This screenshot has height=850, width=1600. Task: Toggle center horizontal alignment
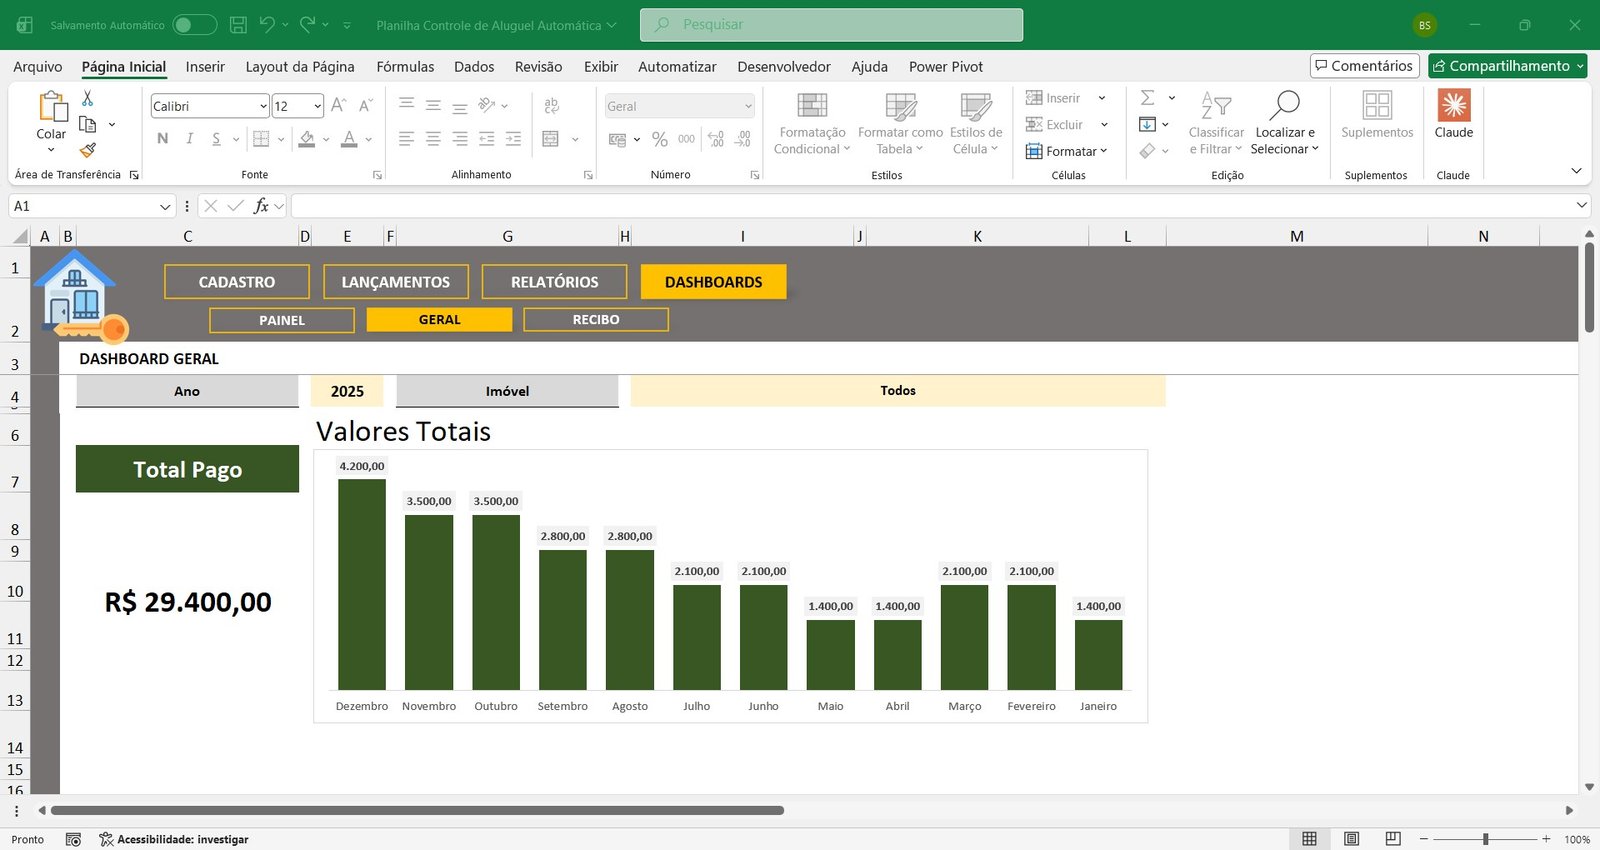[x=433, y=139]
